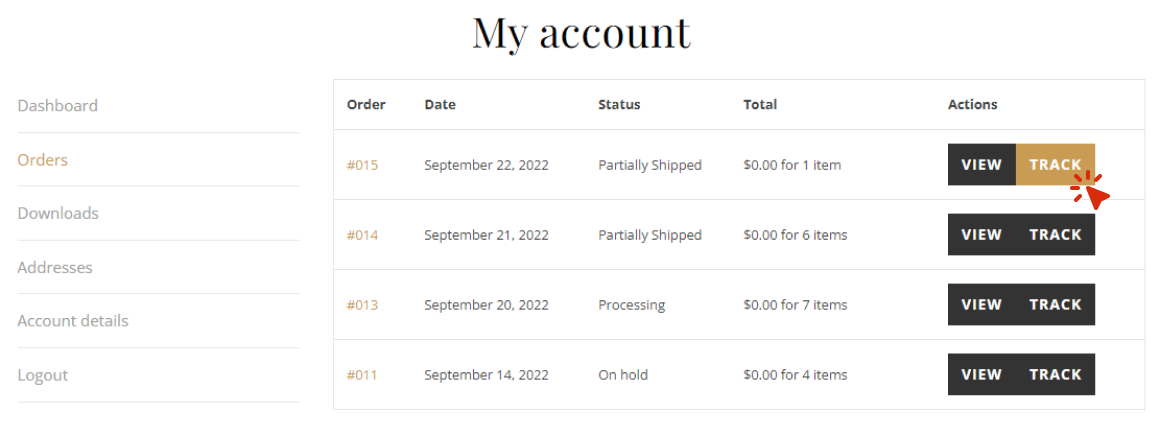Log out using the Logout link
Viewport: 1160px width, 422px height.
tap(43, 375)
